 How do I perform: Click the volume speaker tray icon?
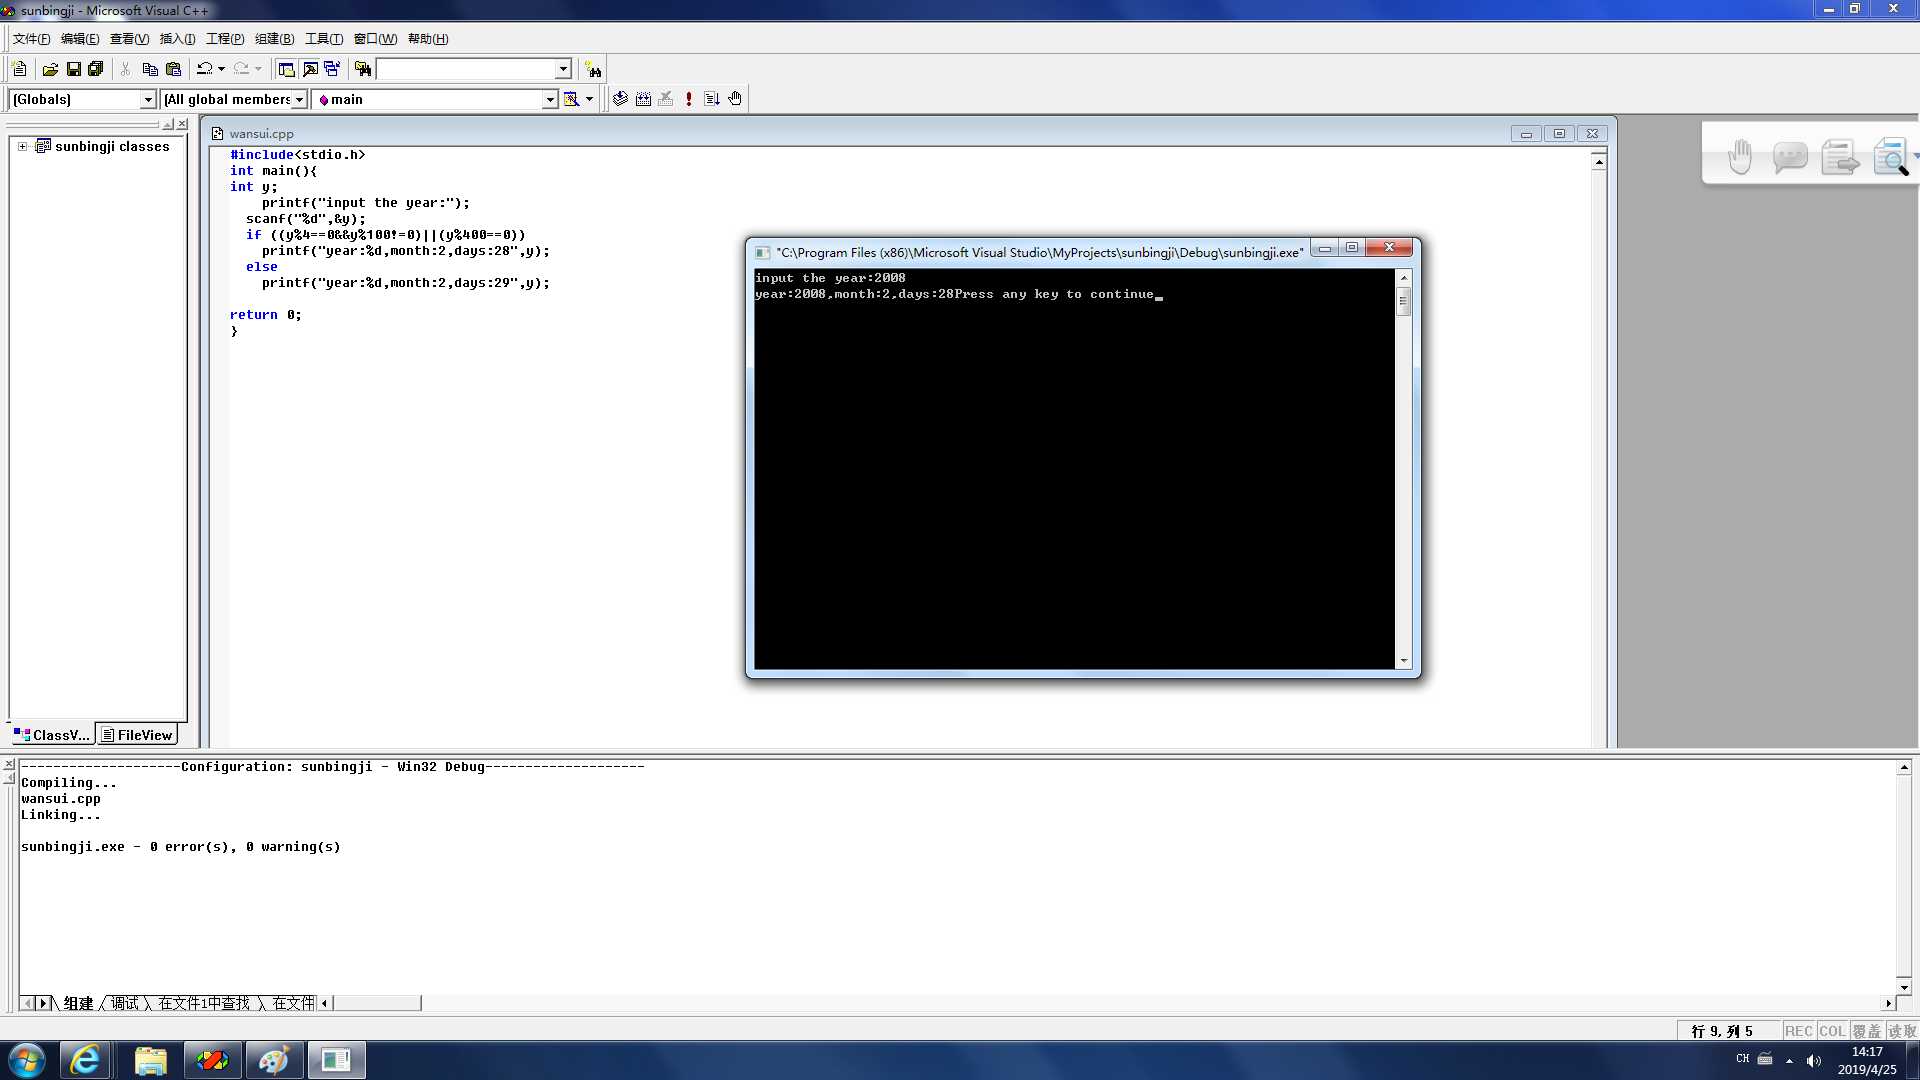1814,1060
